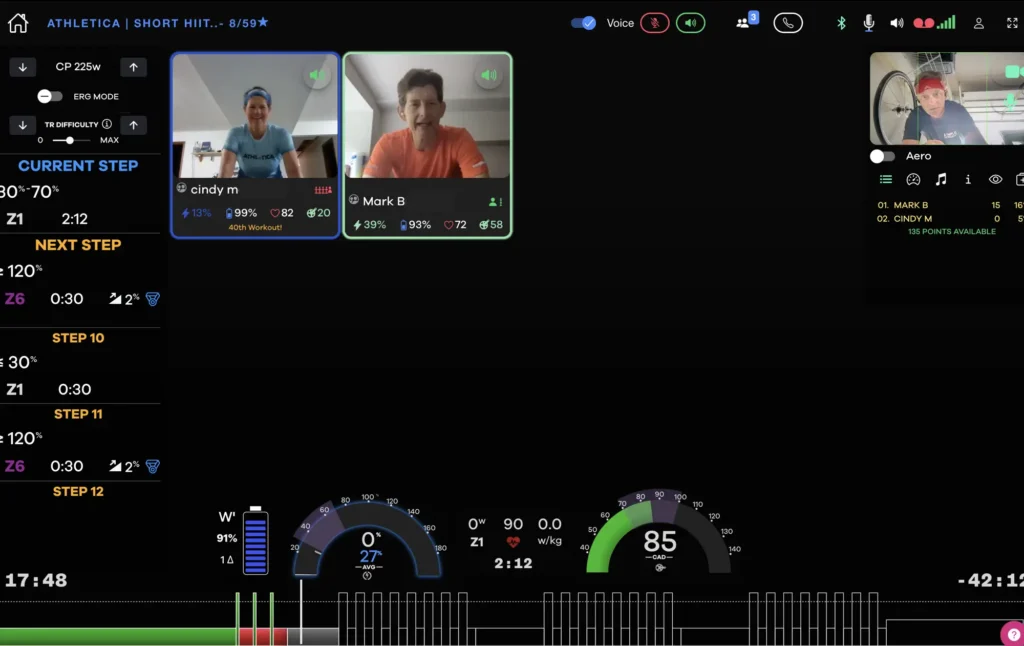Click the TR Difficulty info icon
1024x646 pixels.
click(106, 124)
